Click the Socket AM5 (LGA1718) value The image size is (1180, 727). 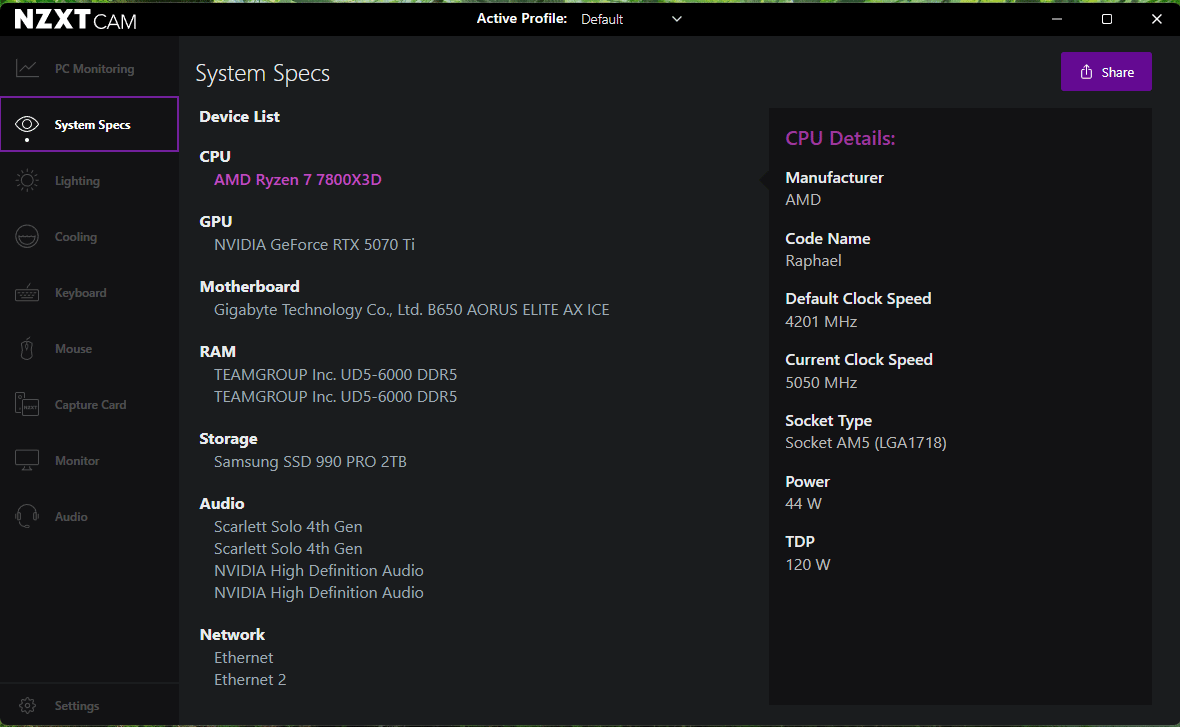point(865,443)
